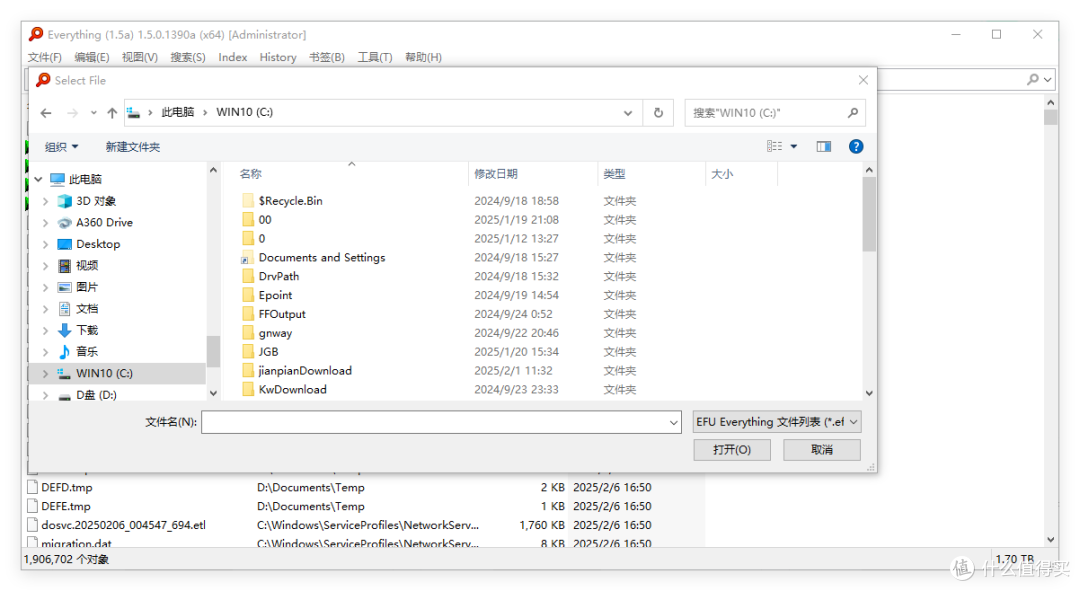Click the gnway folder icon
The width and height of the screenshot is (1080, 591).
(248, 333)
